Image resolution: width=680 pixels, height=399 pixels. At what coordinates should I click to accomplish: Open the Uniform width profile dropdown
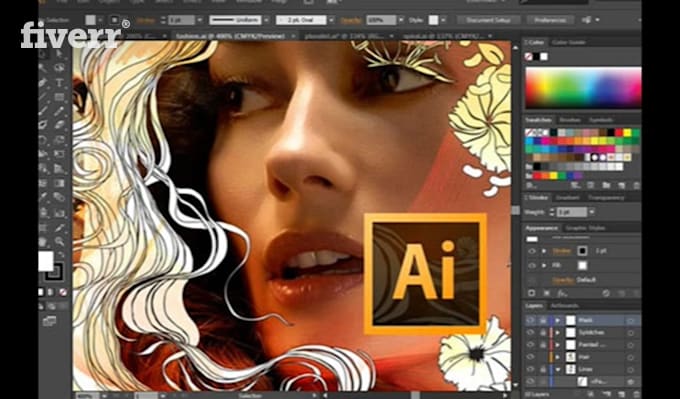267,20
